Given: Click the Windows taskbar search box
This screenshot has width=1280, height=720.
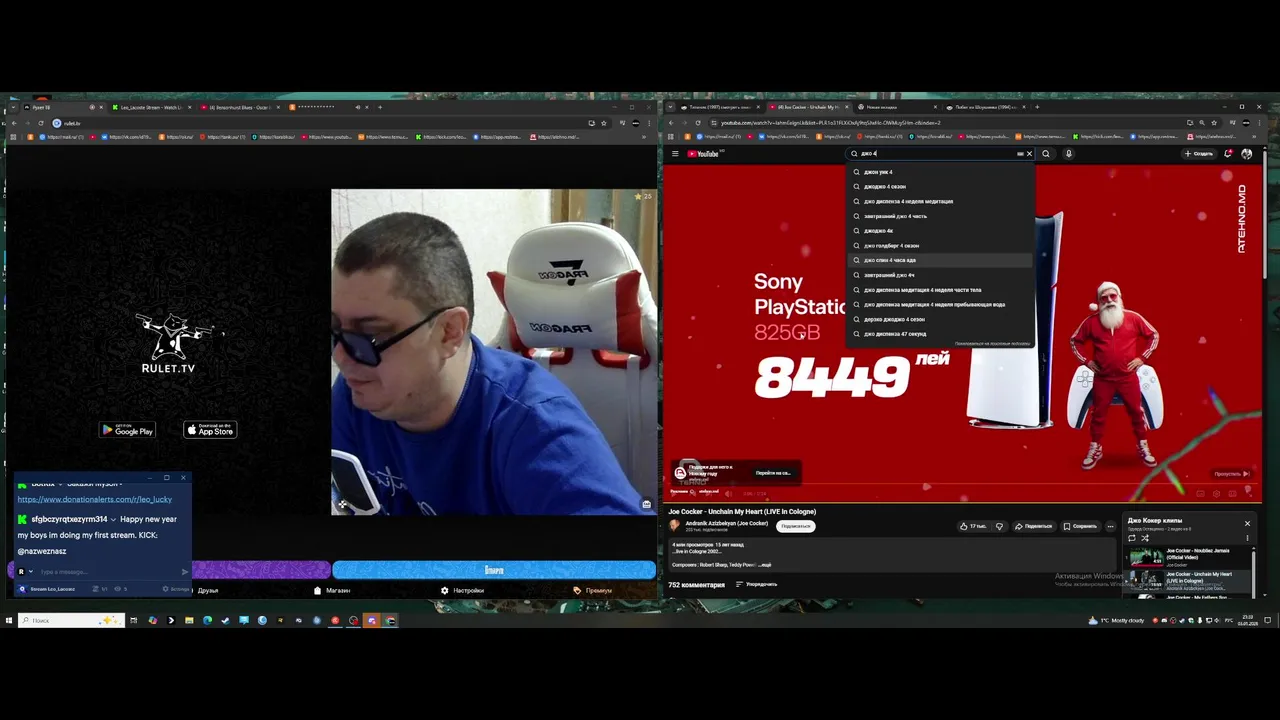Looking at the screenshot, I should click(70, 620).
